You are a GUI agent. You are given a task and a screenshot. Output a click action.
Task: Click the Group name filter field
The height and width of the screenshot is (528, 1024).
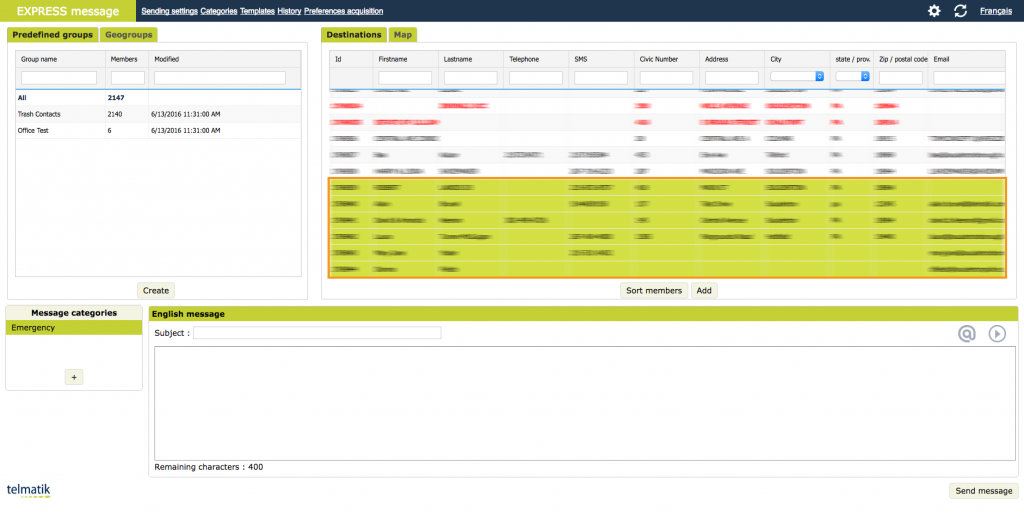[x=59, y=78]
